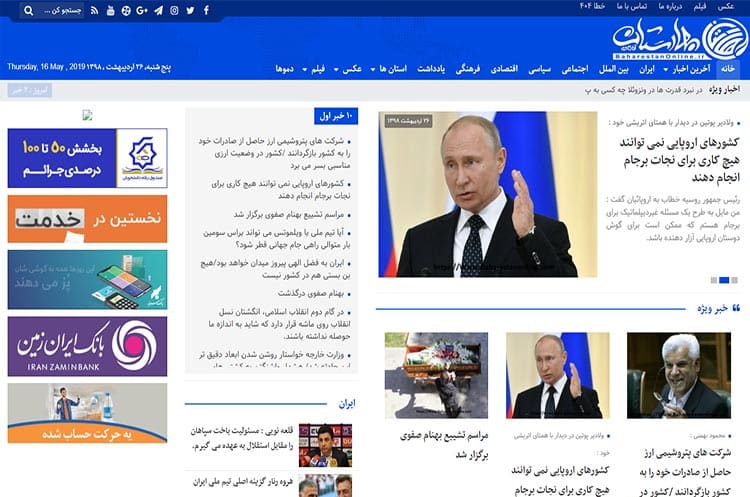Viewport: 750px width, 497px height.
Task: Open the small Putin thumbnail under خبر ویژه
Action: tap(558, 376)
